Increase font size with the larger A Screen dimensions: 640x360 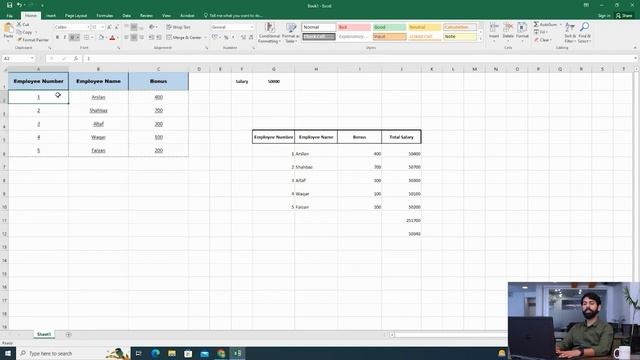click(109, 27)
